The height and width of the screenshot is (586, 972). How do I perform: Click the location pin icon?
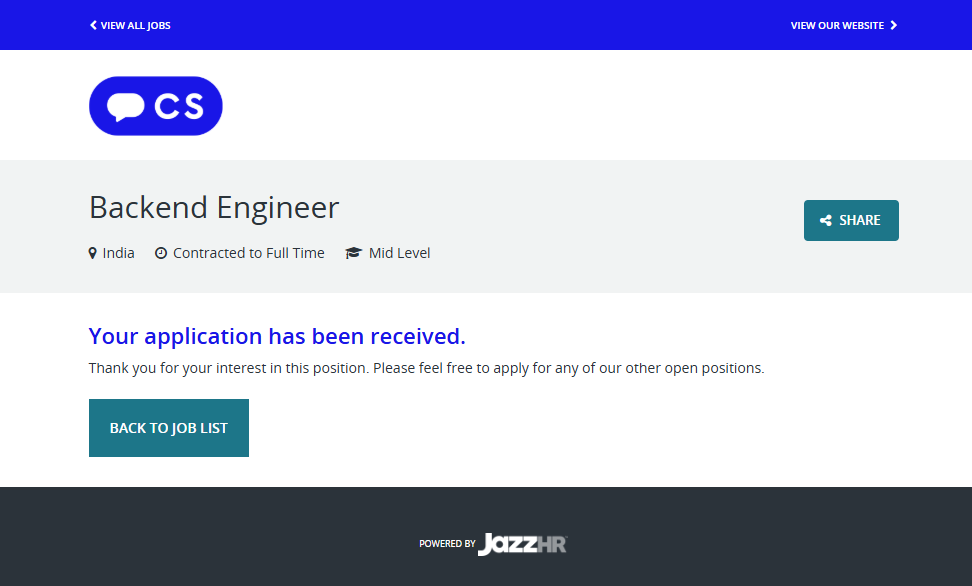[93, 253]
